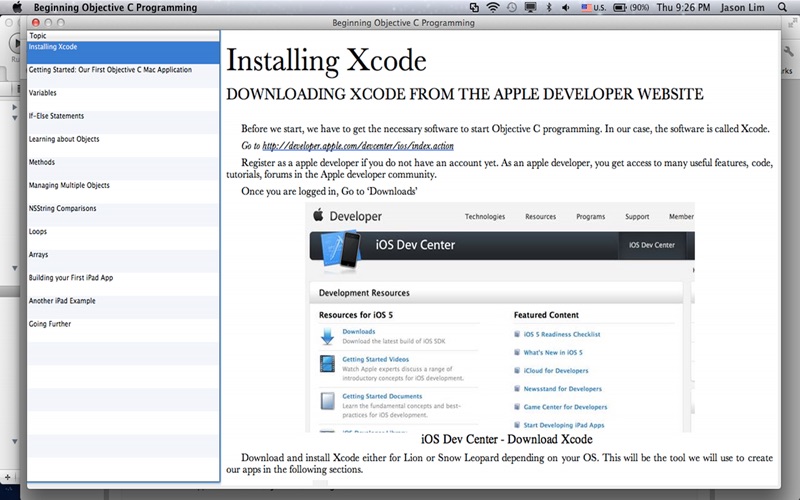Viewport: 800px width, 500px height.
Task: Select the Learning about Objects topic
Action: click(x=123, y=145)
